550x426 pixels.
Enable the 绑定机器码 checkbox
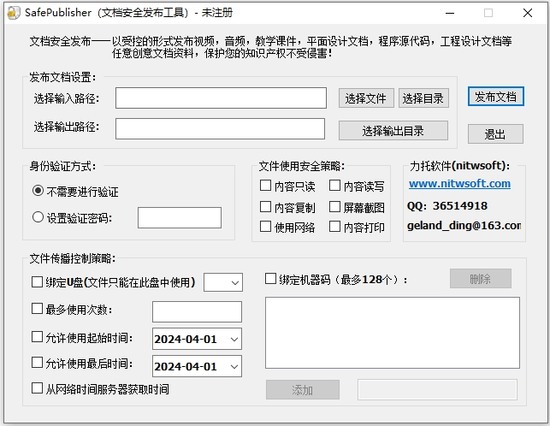(x=270, y=279)
